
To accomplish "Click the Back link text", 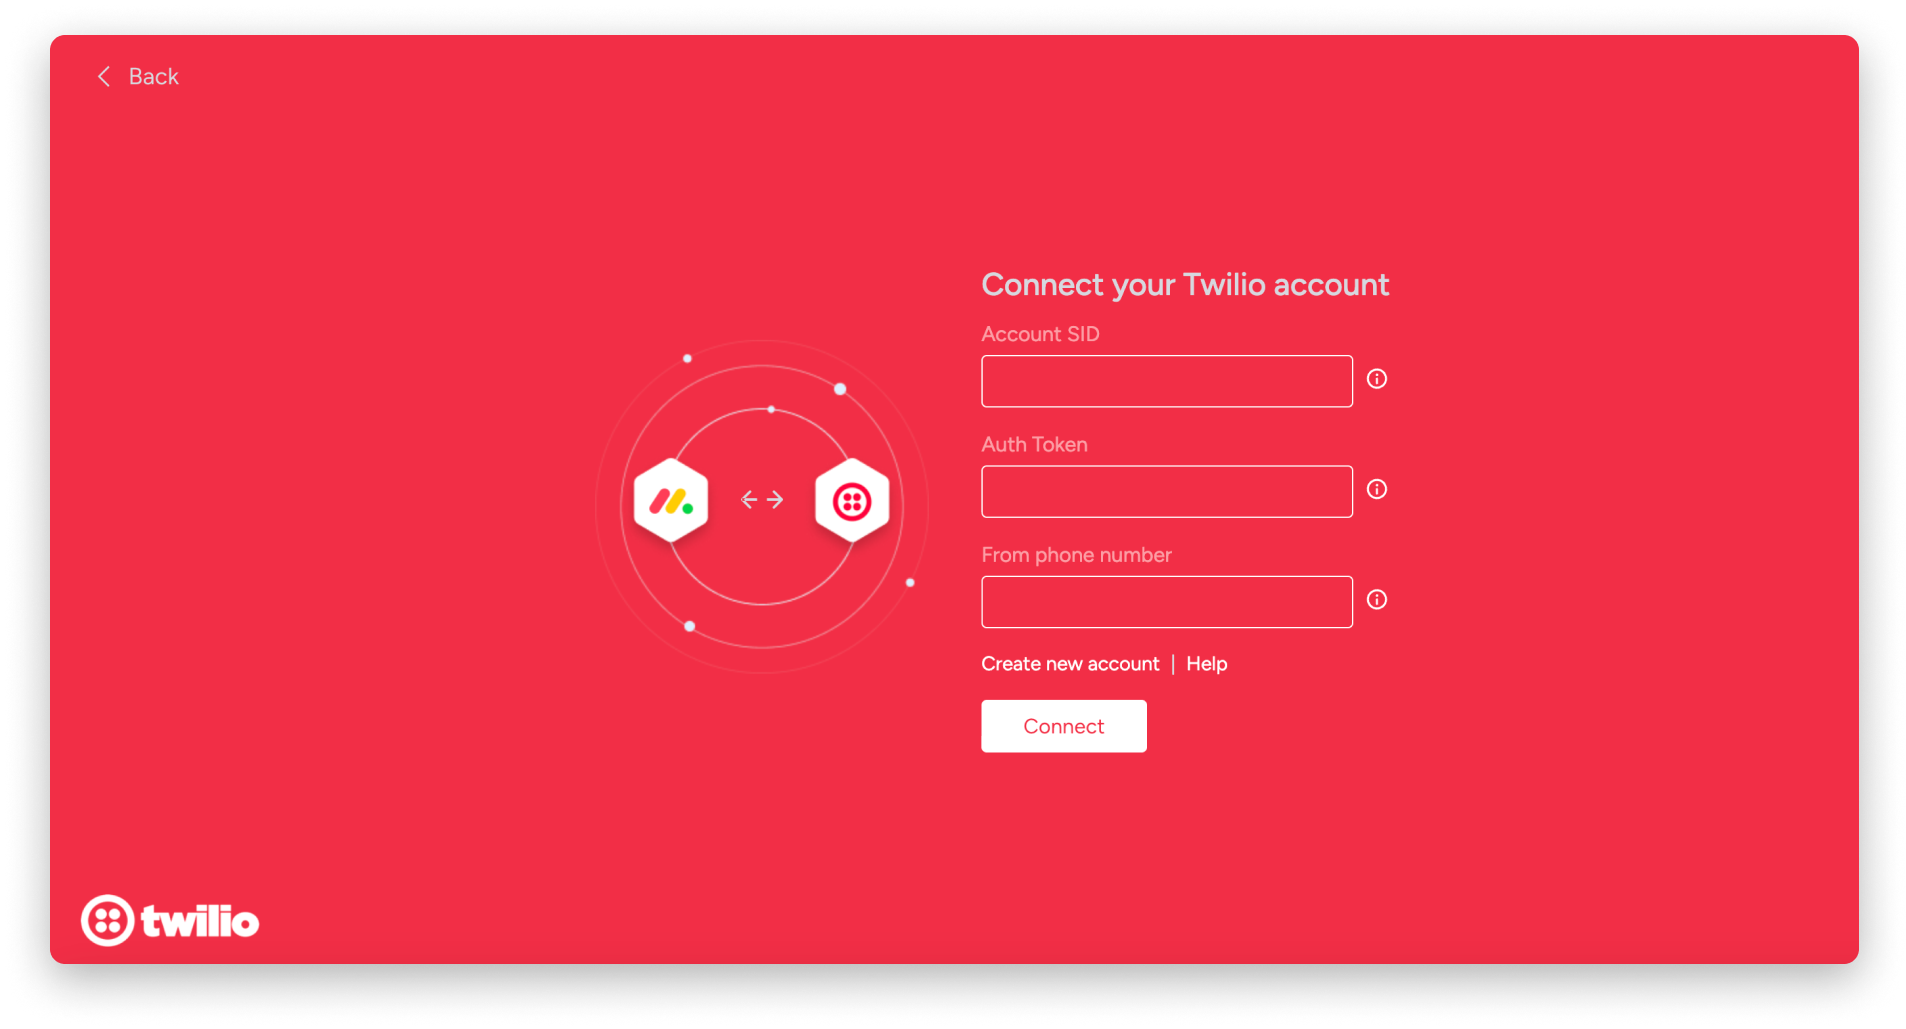I will point(153,77).
